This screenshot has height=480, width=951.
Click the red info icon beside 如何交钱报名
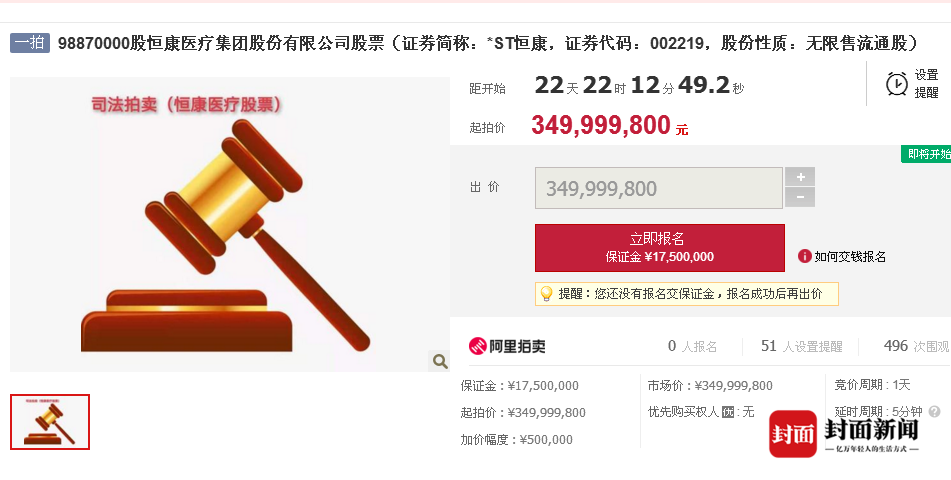coord(804,256)
